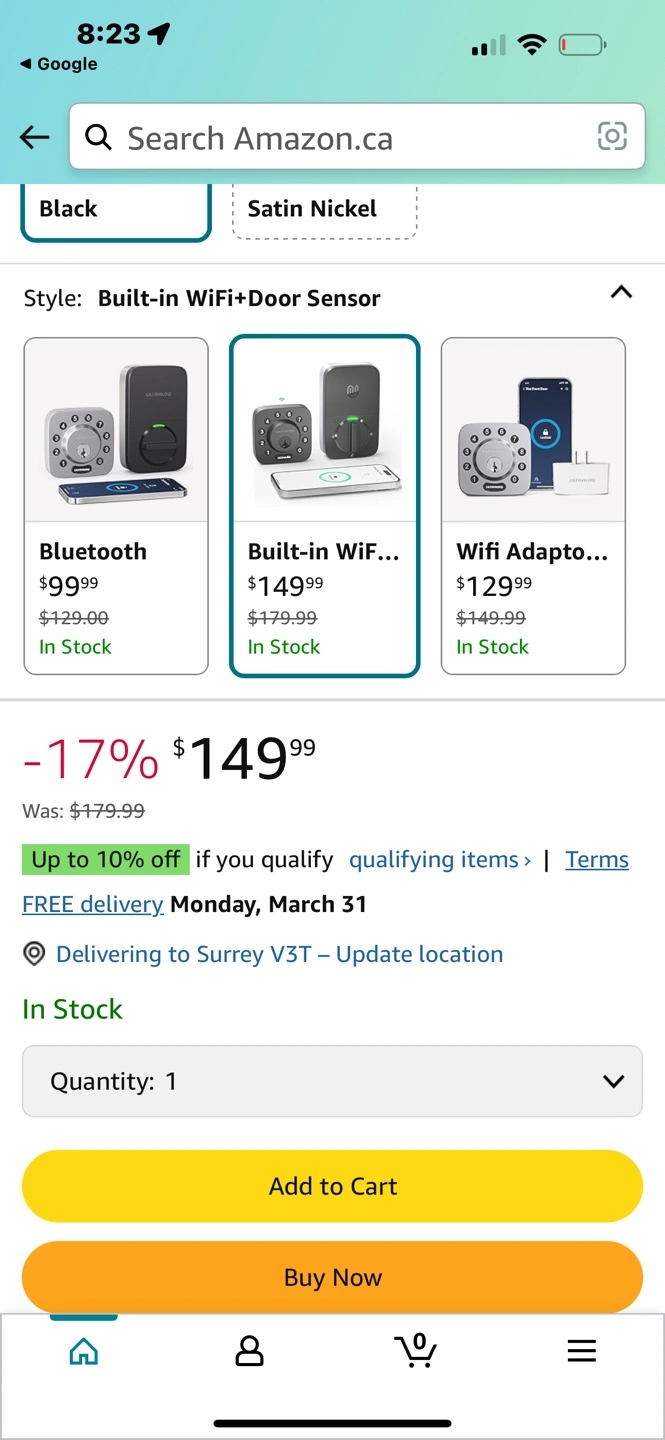Click Add to Cart button
This screenshot has width=665, height=1440.
(332, 1186)
